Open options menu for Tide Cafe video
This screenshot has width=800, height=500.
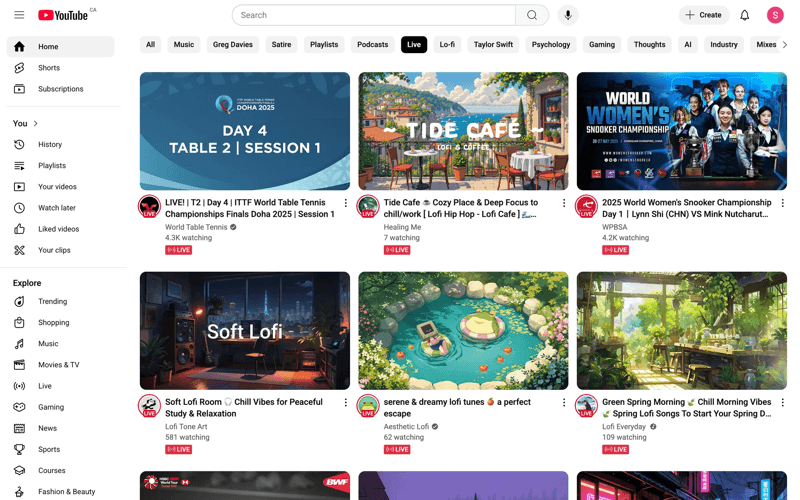pyautogui.click(x=564, y=203)
